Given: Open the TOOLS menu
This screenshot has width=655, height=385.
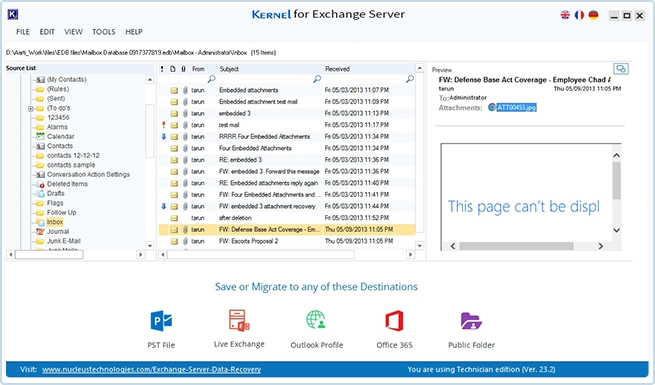Looking at the screenshot, I should coord(104,32).
